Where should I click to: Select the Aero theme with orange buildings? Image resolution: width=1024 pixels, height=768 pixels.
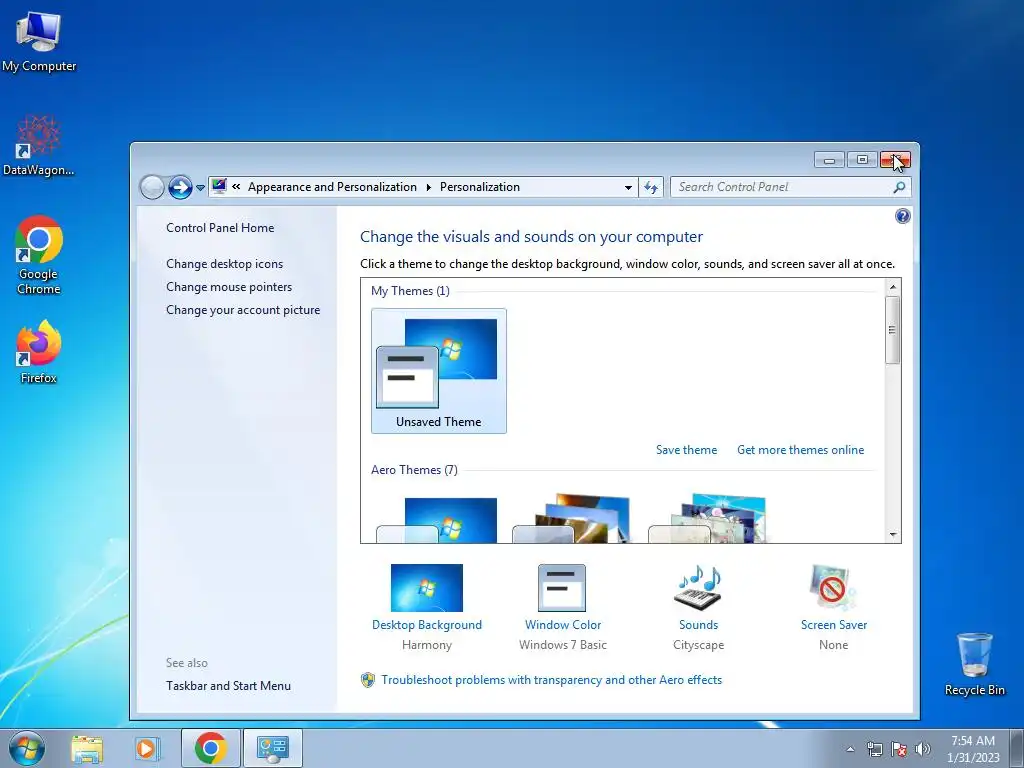572,519
